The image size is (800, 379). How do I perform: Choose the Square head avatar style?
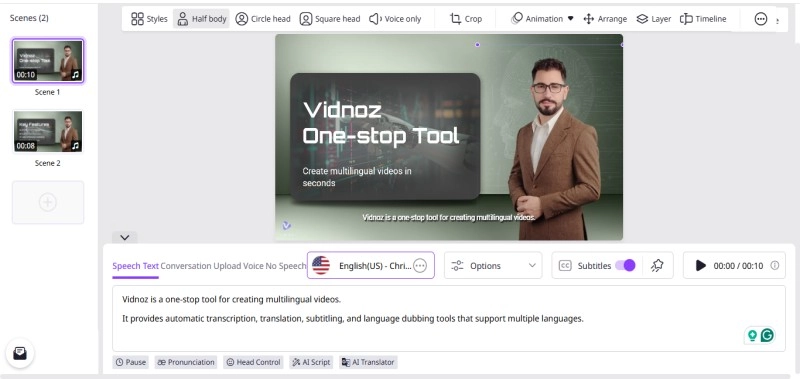click(330, 19)
